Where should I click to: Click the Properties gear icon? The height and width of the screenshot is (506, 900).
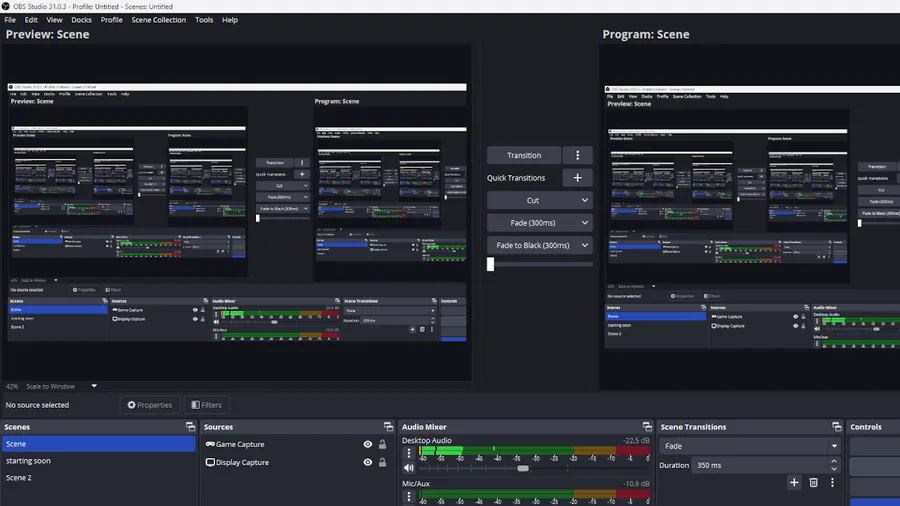(x=131, y=405)
